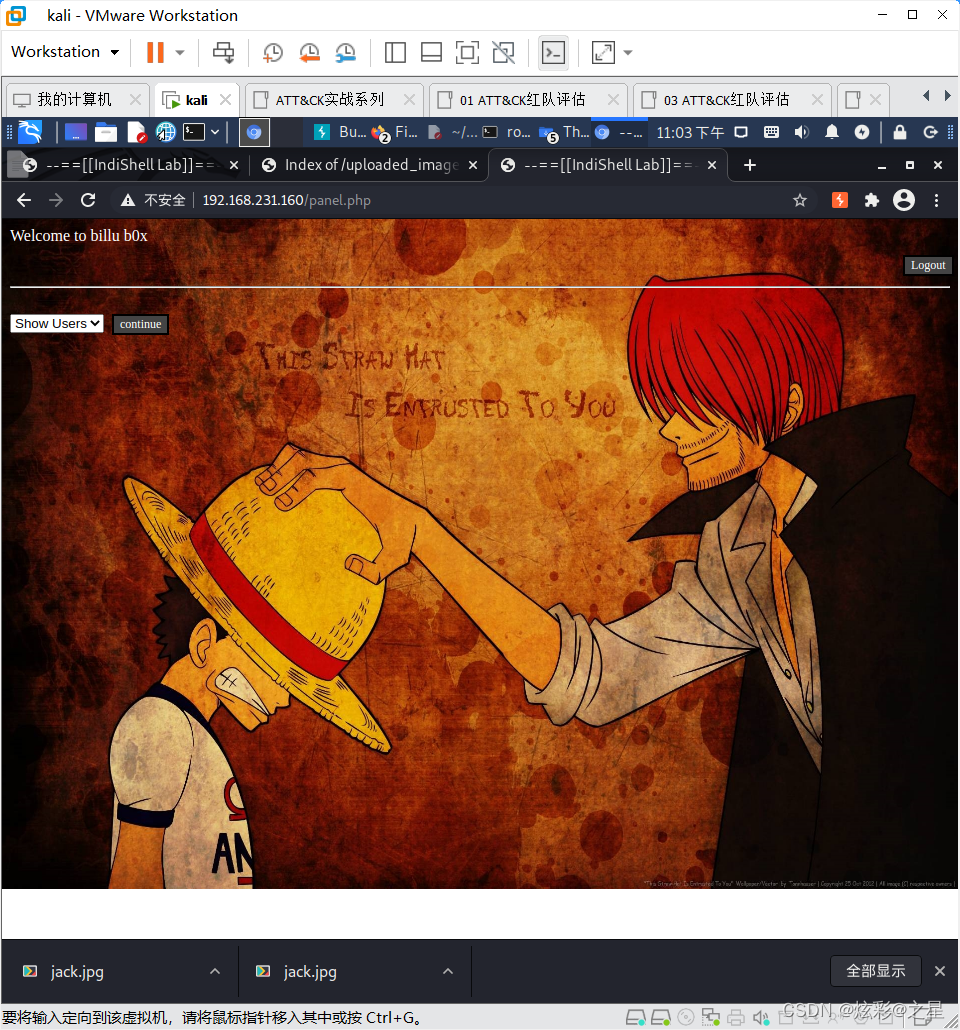
Task: Click the continue button
Action: point(141,324)
